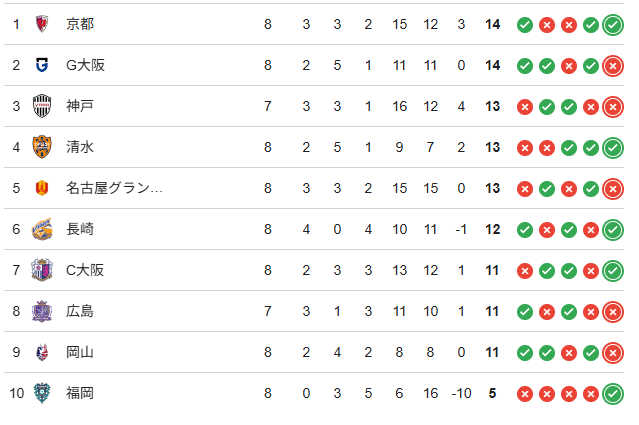639x425 pixels.
Task: Click the 長崎 club logo
Action: tap(42, 229)
